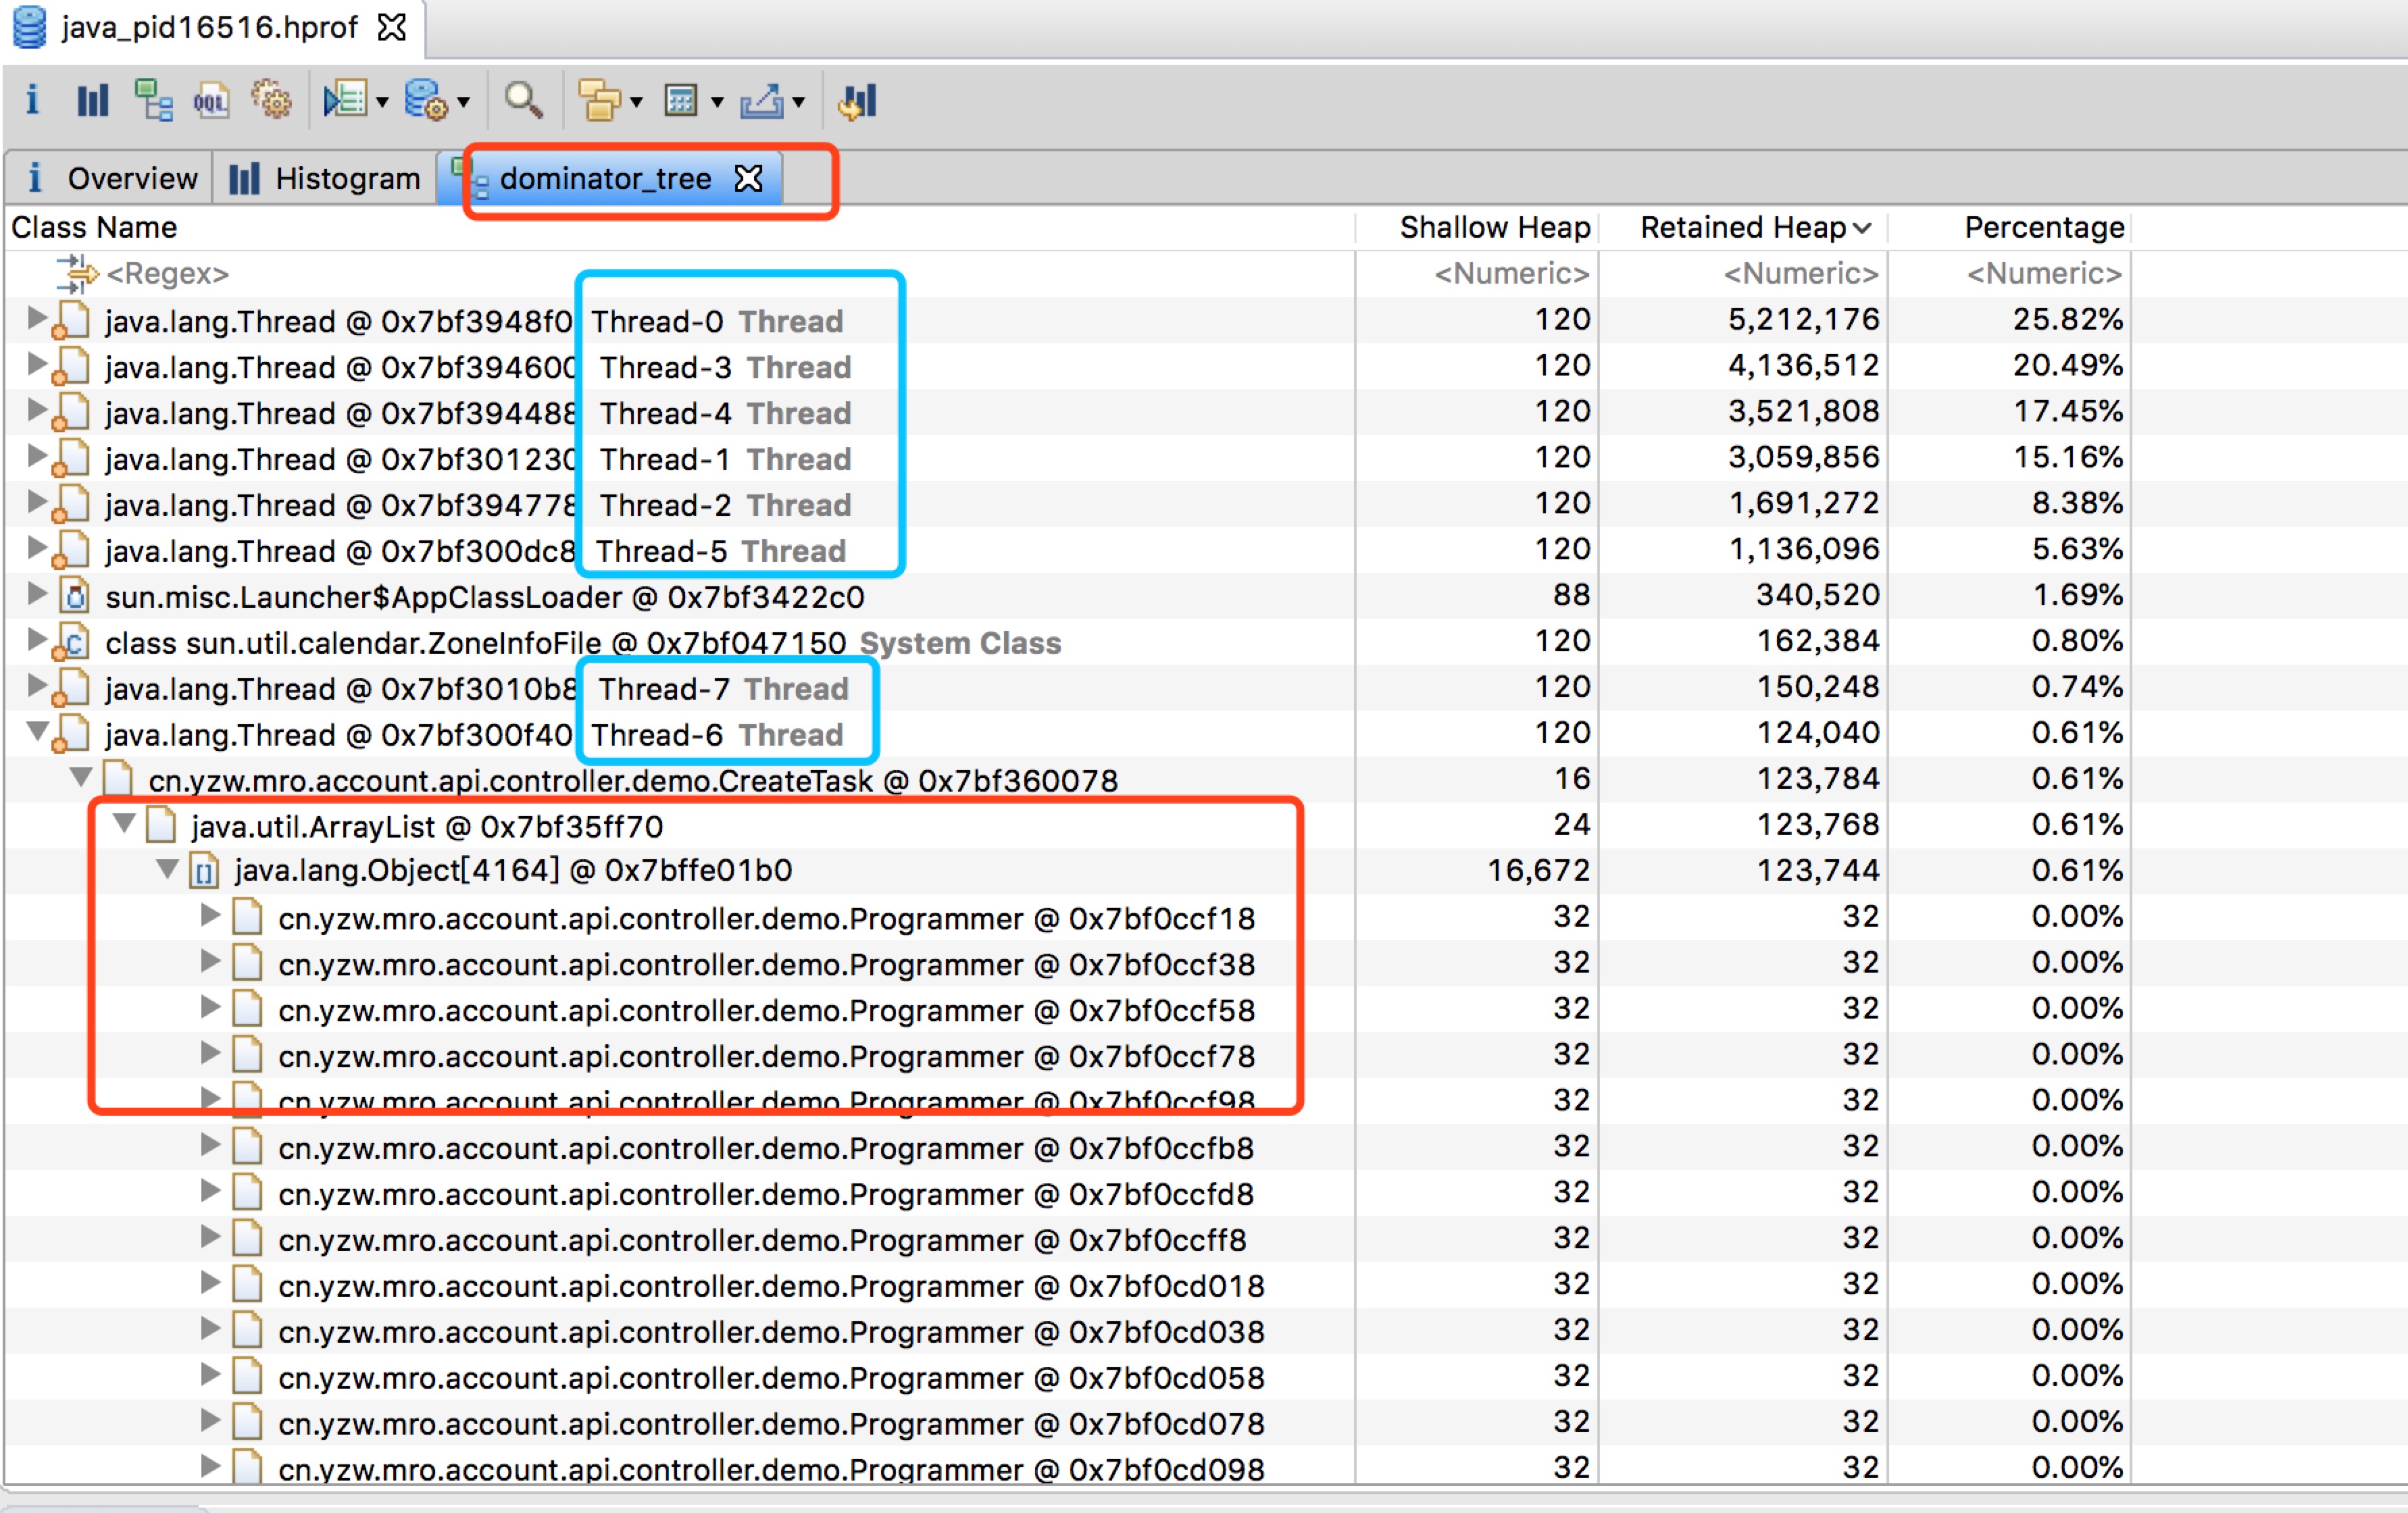Select the Programmer @ 0x7bf0ccfd8 row

pyautogui.click(x=766, y=1195)
